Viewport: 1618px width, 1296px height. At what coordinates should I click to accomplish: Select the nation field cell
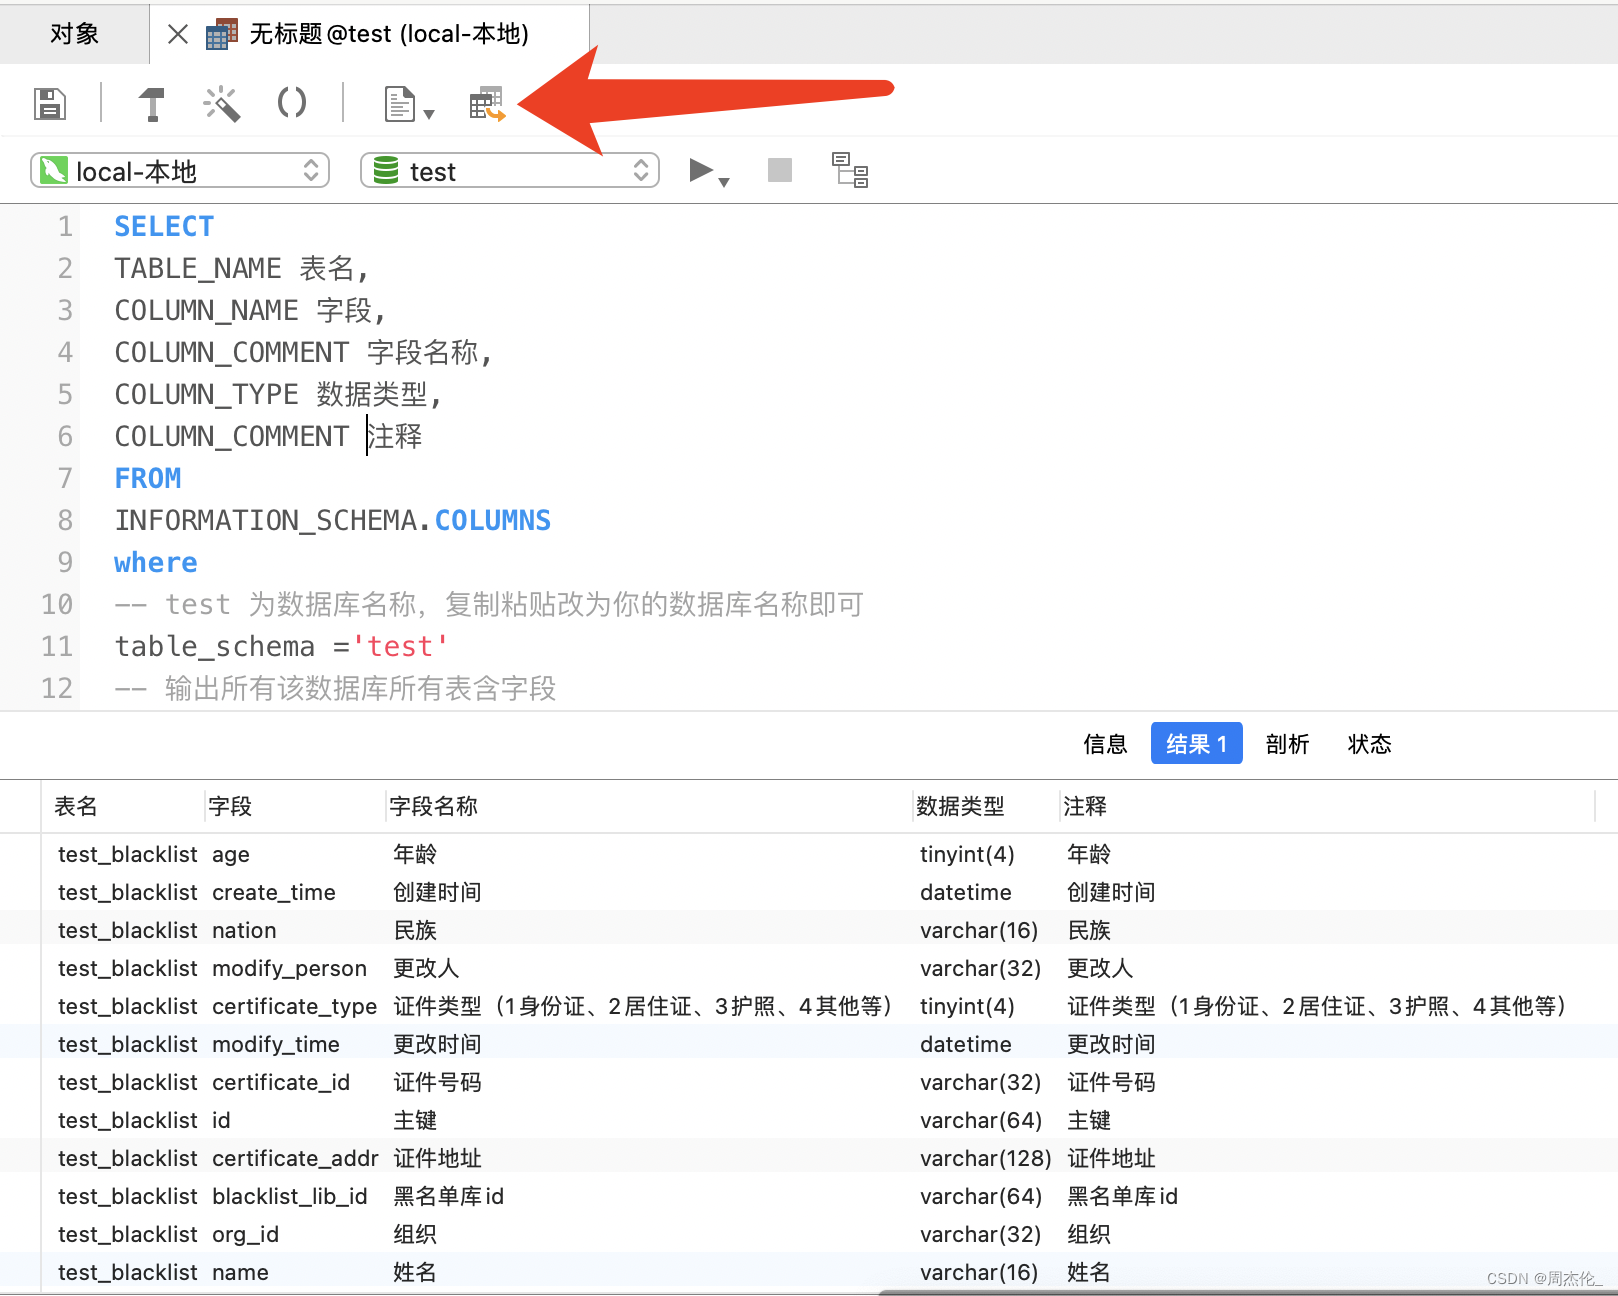click(244, 930)
